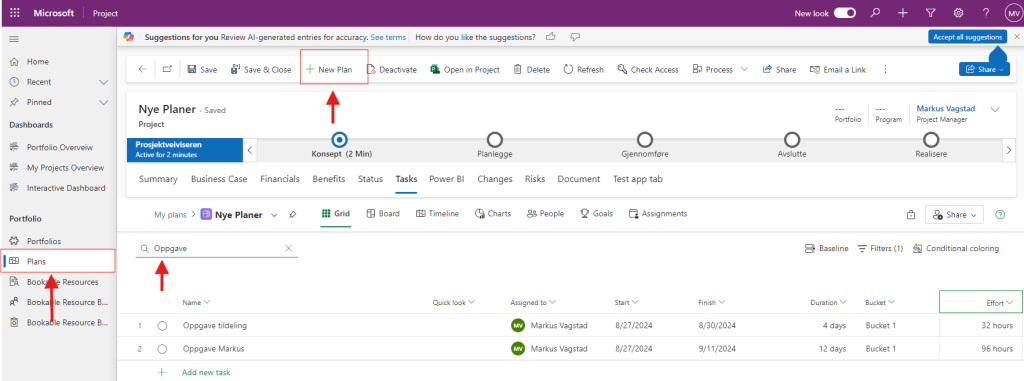Viewport: 1024px width, 381px height.
Task: Click the thumbs up feedback icon
Action: coord(551,37)
